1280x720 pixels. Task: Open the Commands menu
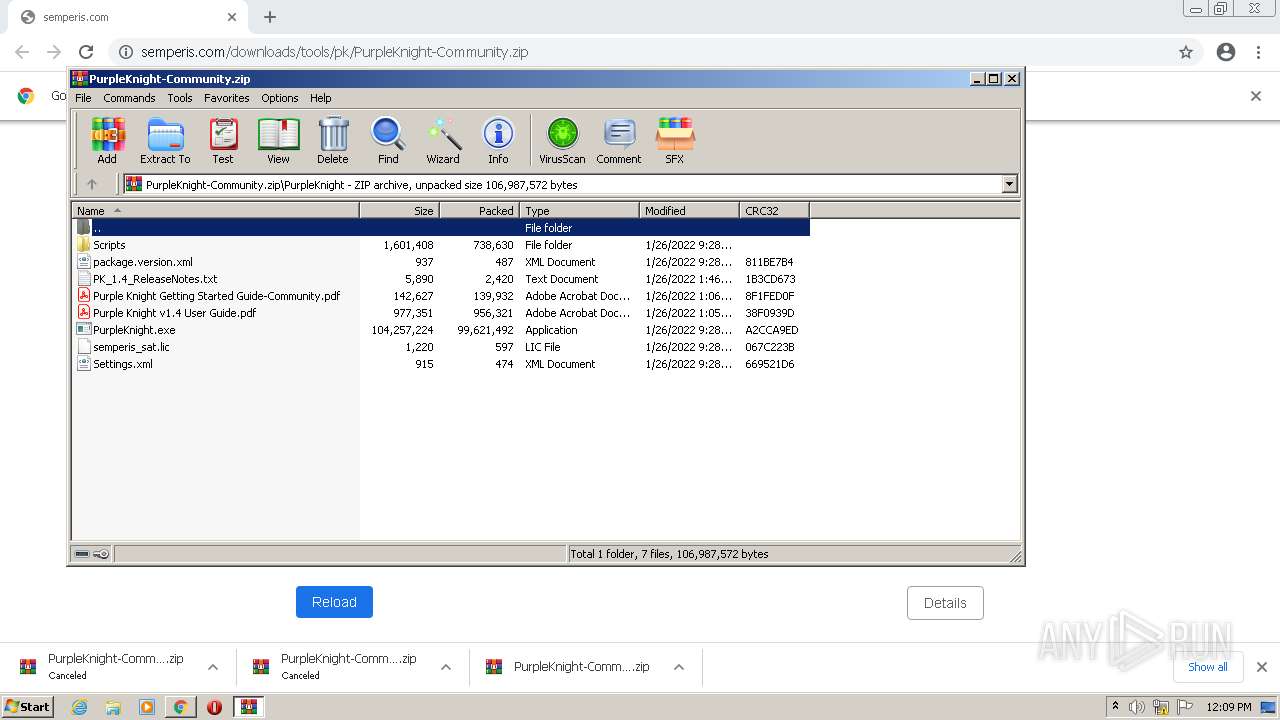[129, 98]
